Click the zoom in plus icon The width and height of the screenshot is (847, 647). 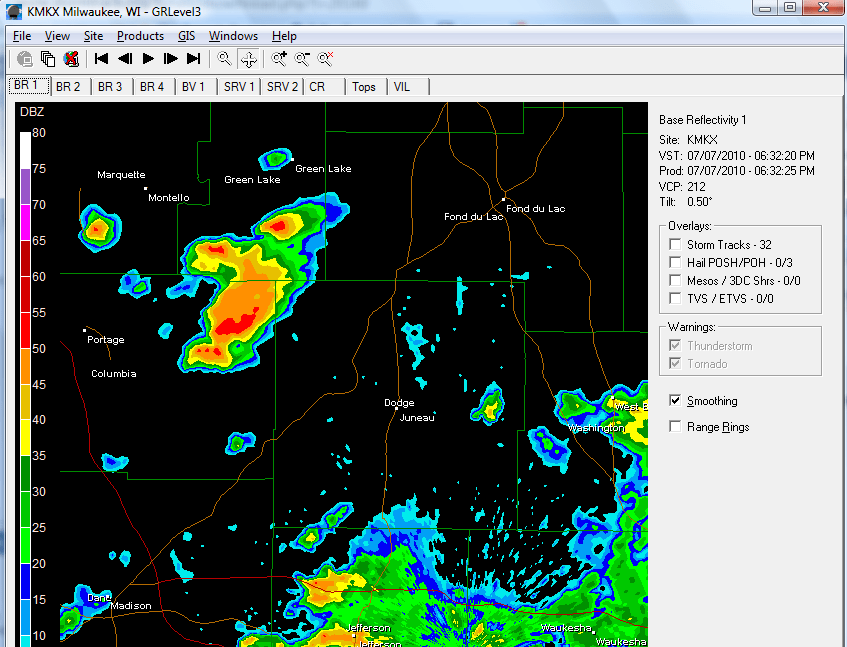279,58
